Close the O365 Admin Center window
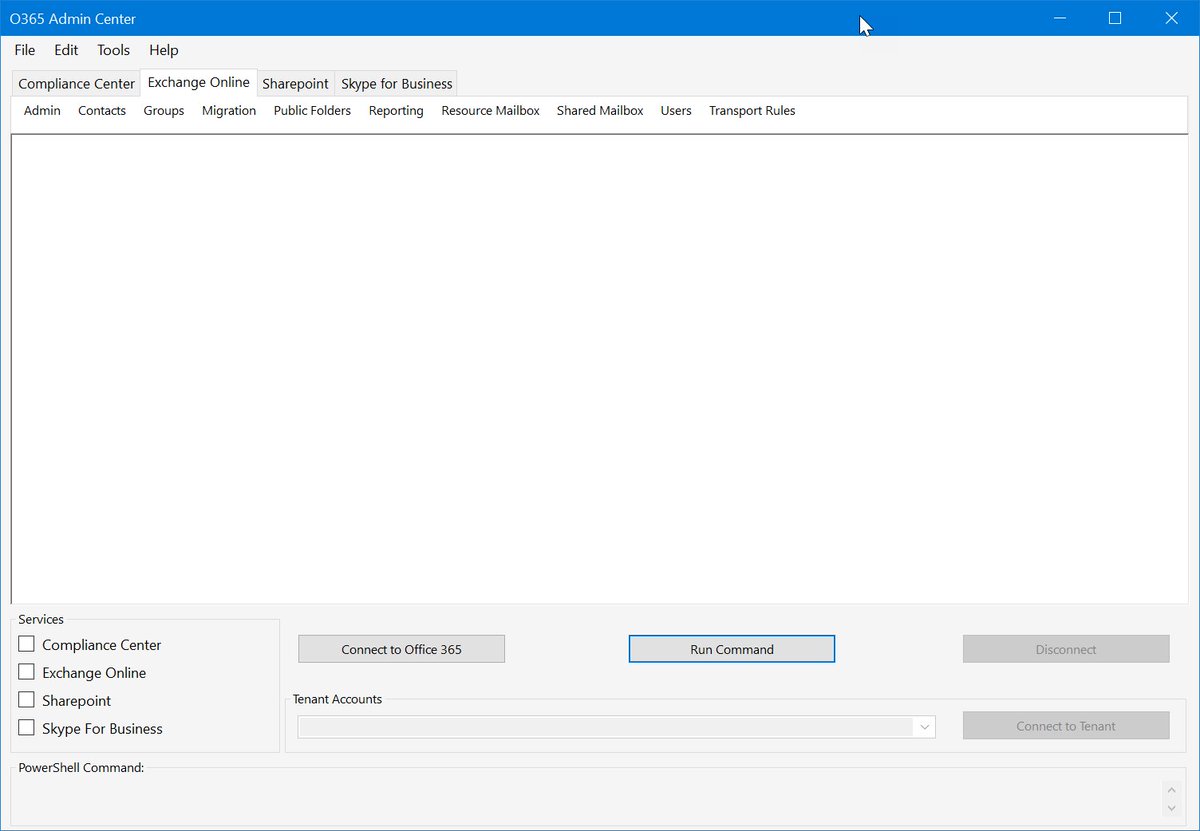Viewport: 1200px width, 831px height. coord(1171,18)
